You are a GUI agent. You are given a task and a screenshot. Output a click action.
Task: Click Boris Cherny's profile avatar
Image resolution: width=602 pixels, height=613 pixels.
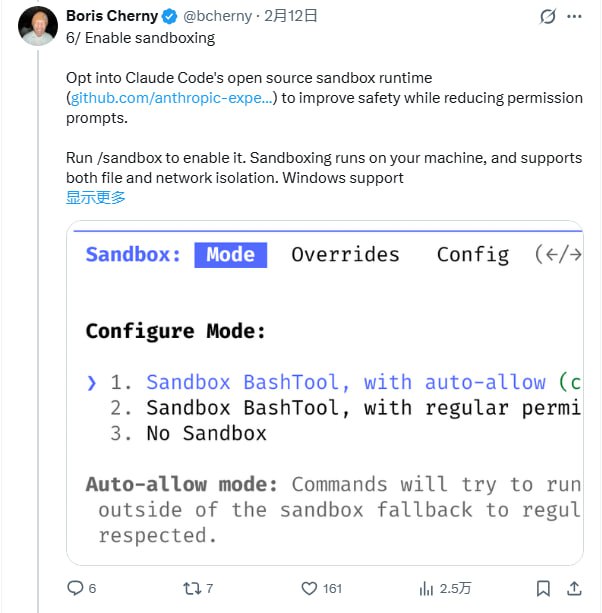37,26
